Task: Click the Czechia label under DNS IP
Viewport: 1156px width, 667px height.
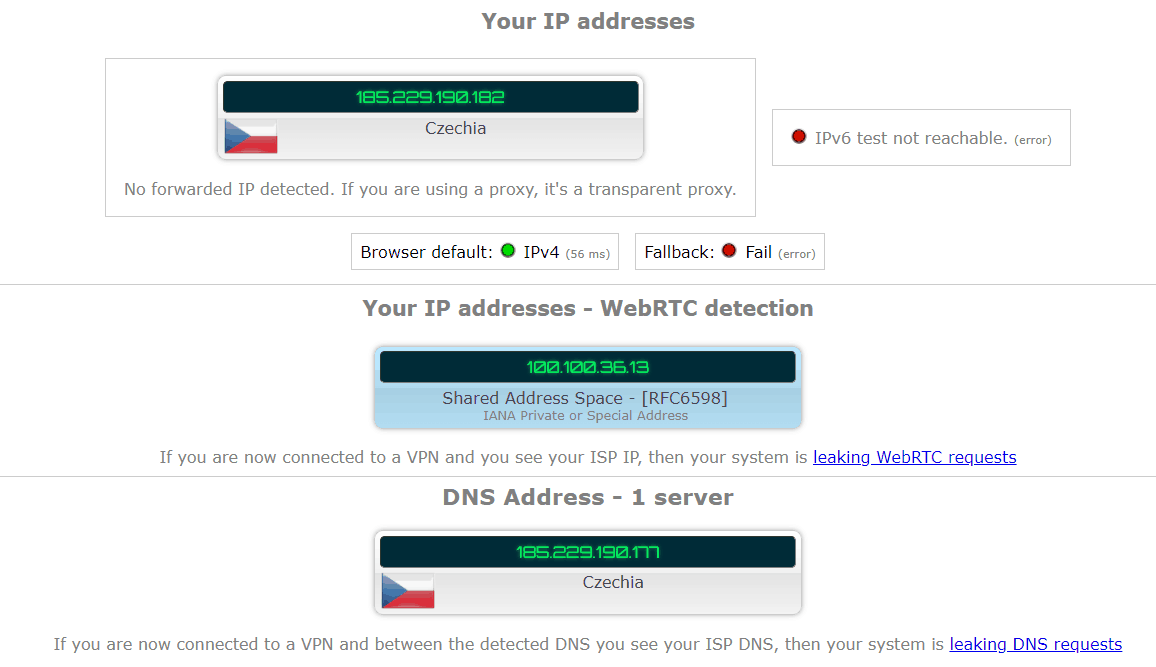Action: click(x=613, y=582)
